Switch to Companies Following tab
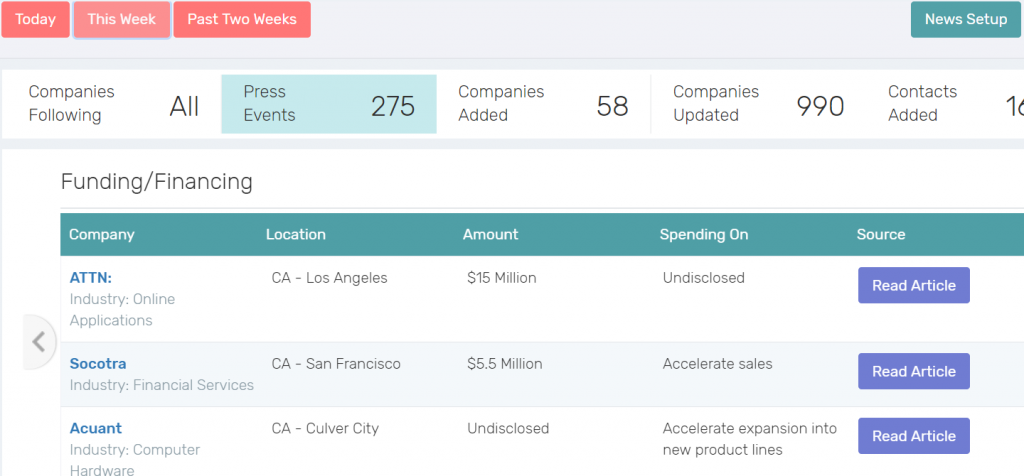The image size is (1024, 476). click(112, 104)
